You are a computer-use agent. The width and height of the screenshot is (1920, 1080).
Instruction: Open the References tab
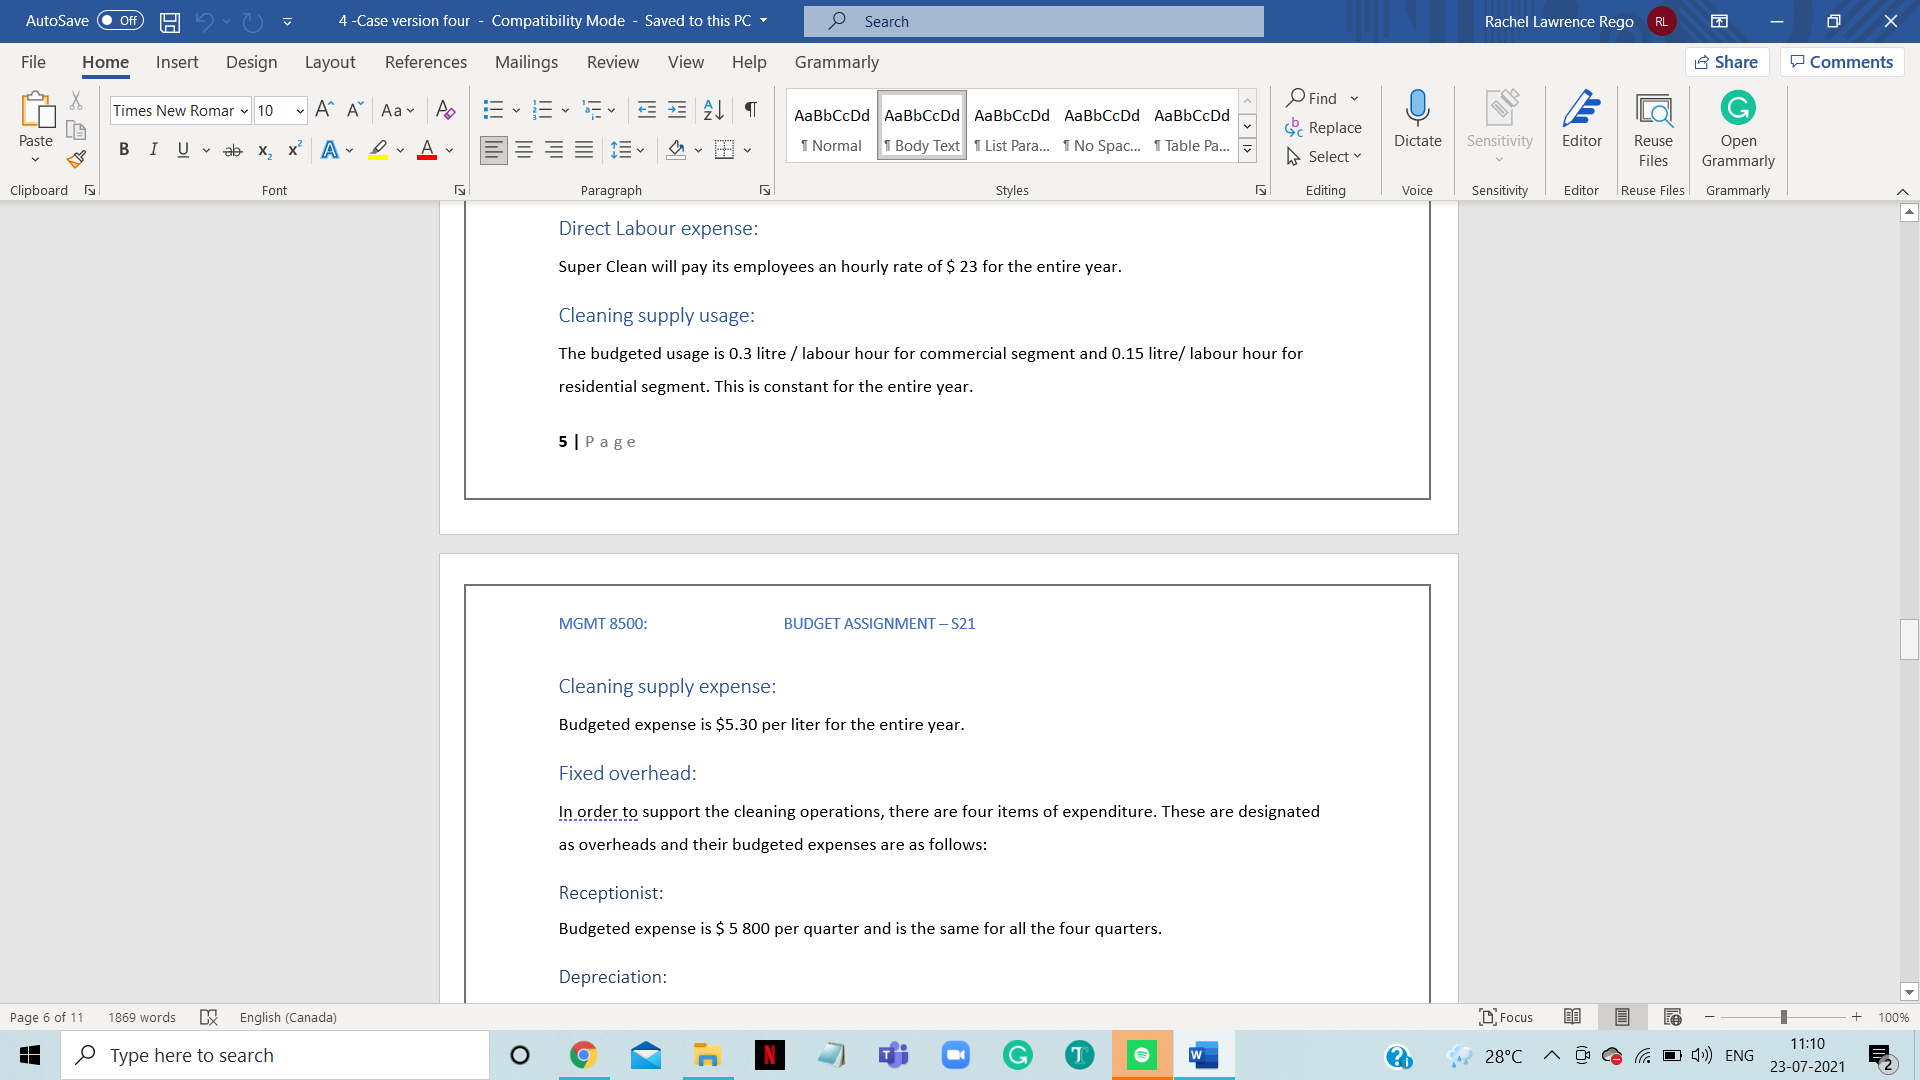425,62
